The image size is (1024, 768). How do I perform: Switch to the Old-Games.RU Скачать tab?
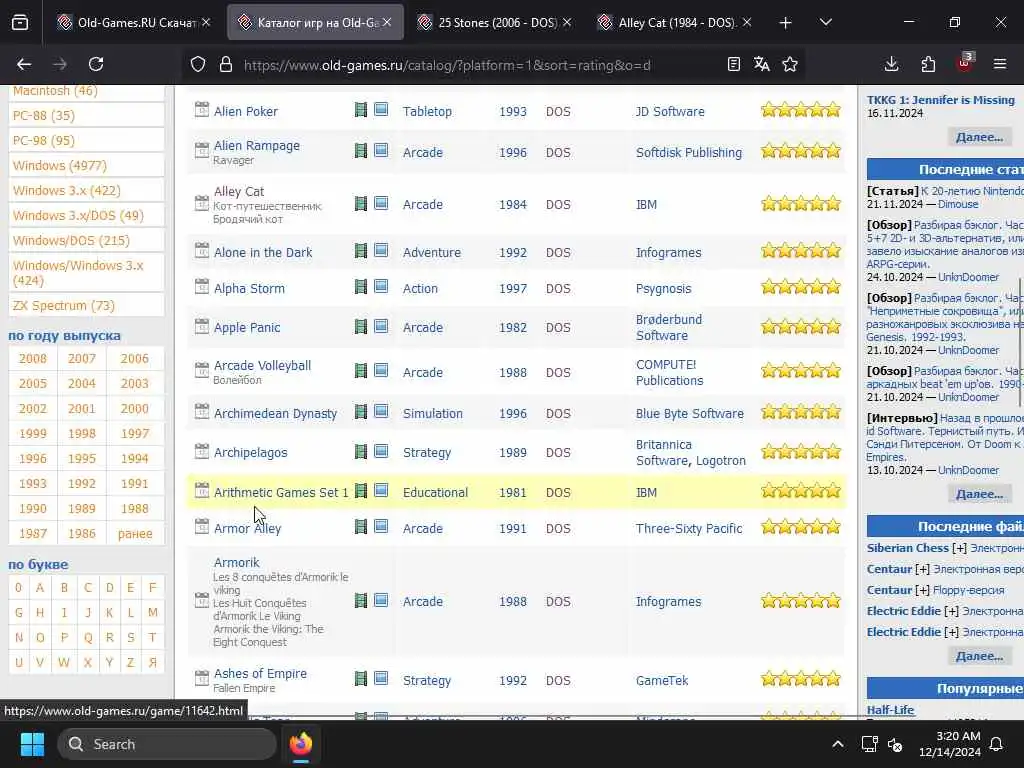coord(135,22)
